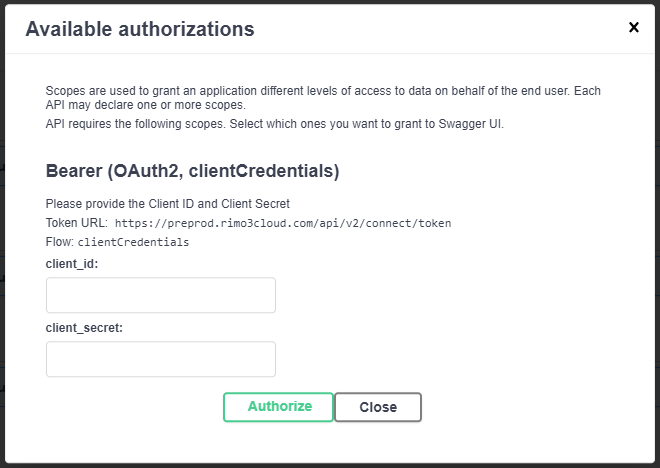Focus the client_secret text box
The width and height of the screenshot is (660, 468).
tap(160, 359)
